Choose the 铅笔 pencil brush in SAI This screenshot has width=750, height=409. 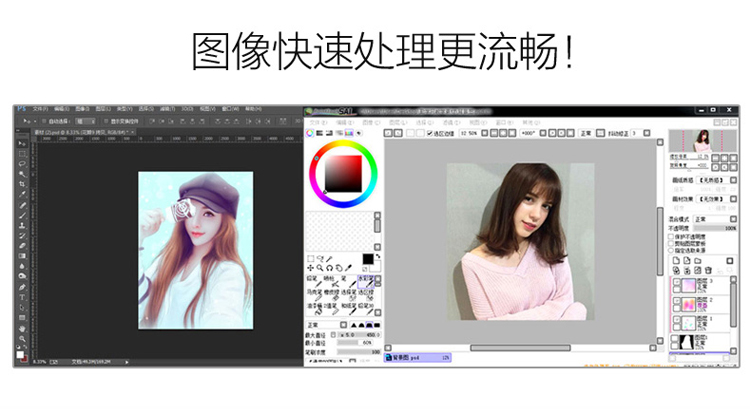click(x=314, y=281)
